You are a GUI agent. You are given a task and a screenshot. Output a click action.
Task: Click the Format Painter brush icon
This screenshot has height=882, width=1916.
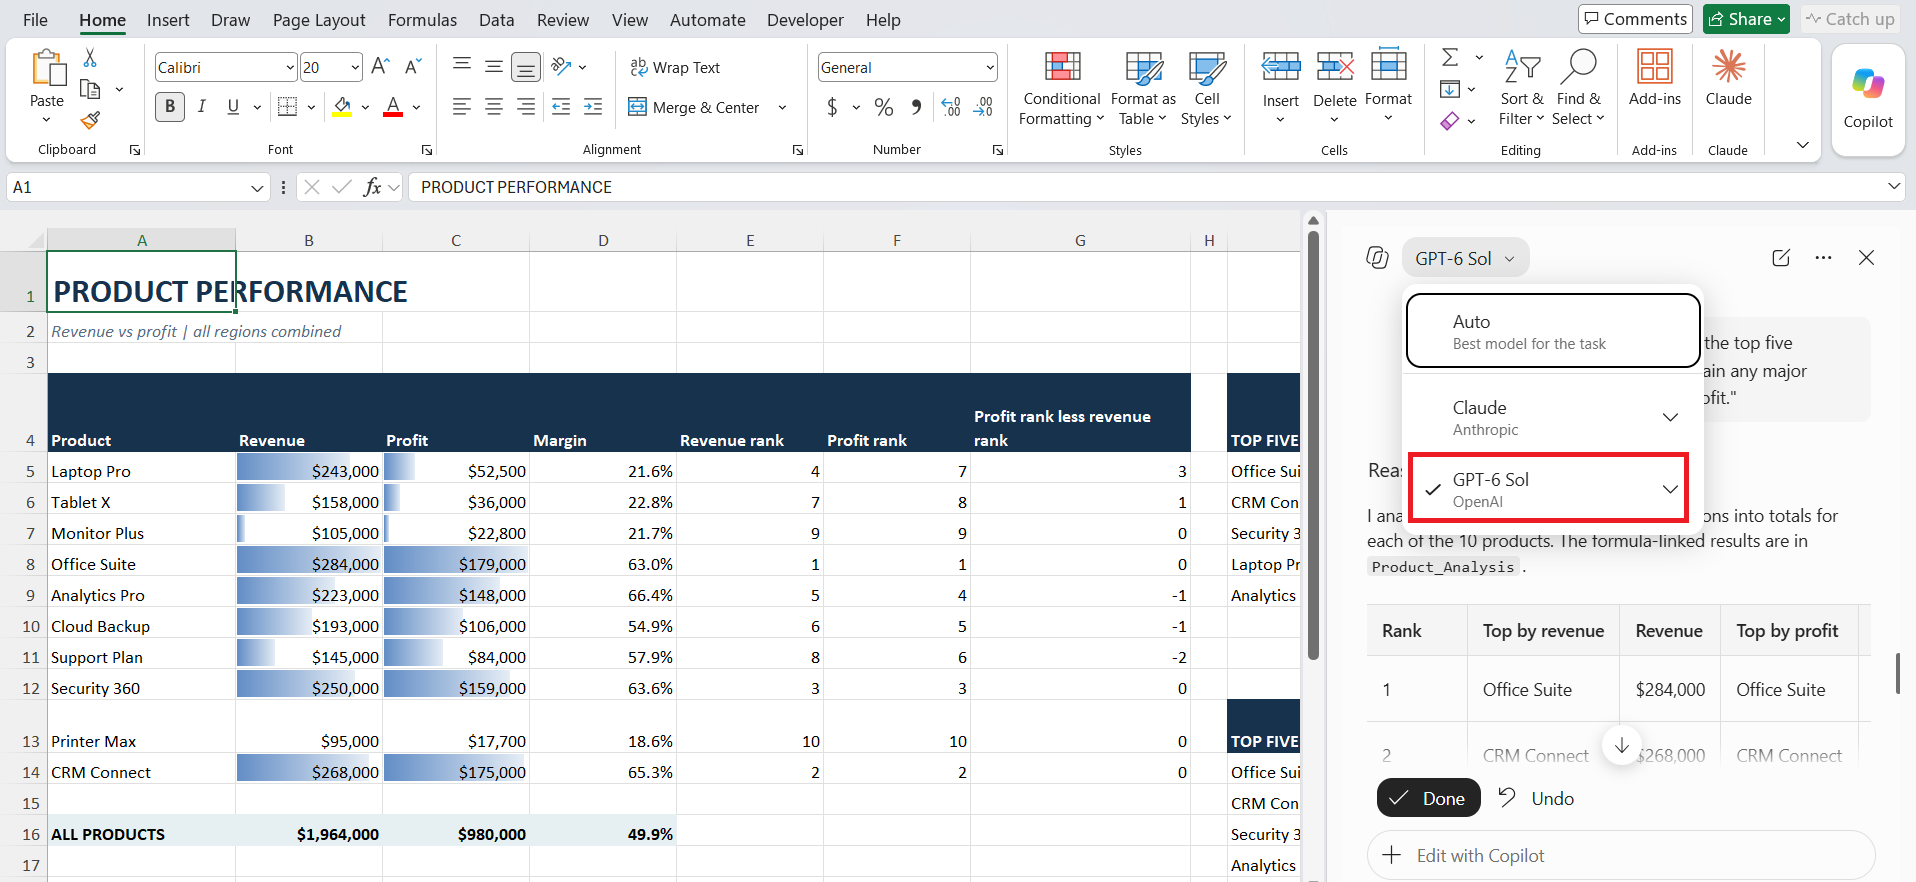(x=90, y=120)
